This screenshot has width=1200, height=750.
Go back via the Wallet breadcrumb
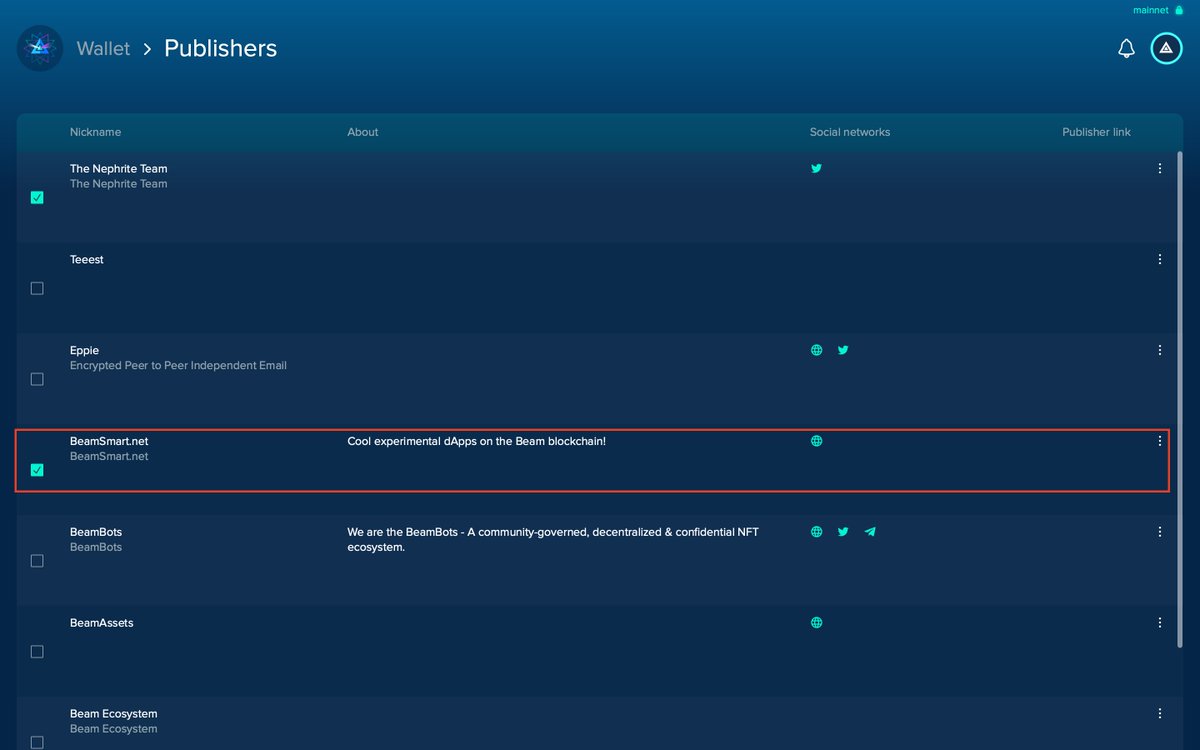point(103,48)
